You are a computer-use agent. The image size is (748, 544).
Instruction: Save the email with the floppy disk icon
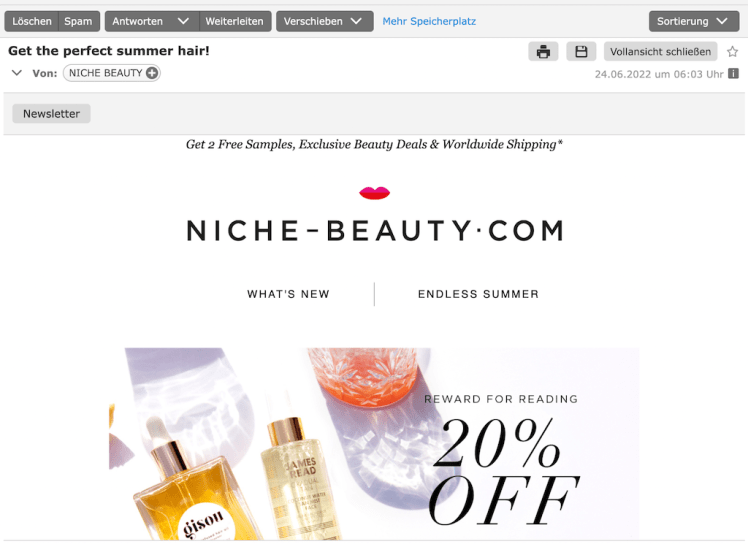click(x=581, y=52)
